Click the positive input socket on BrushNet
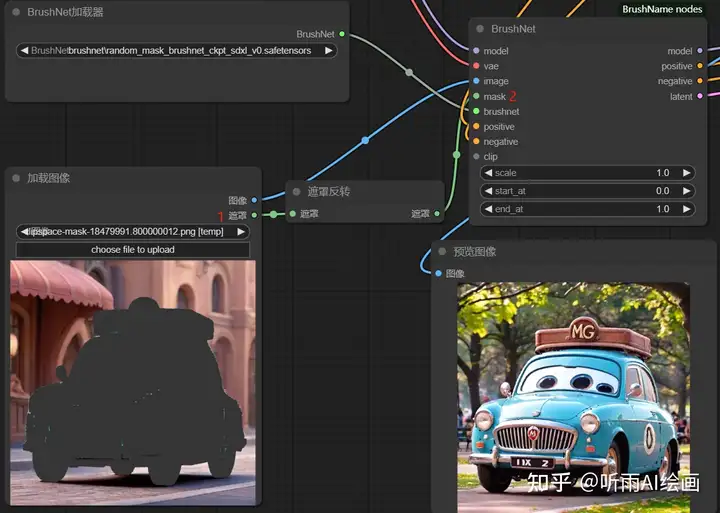Screen dimensions: 720x513 pos(476,126)
